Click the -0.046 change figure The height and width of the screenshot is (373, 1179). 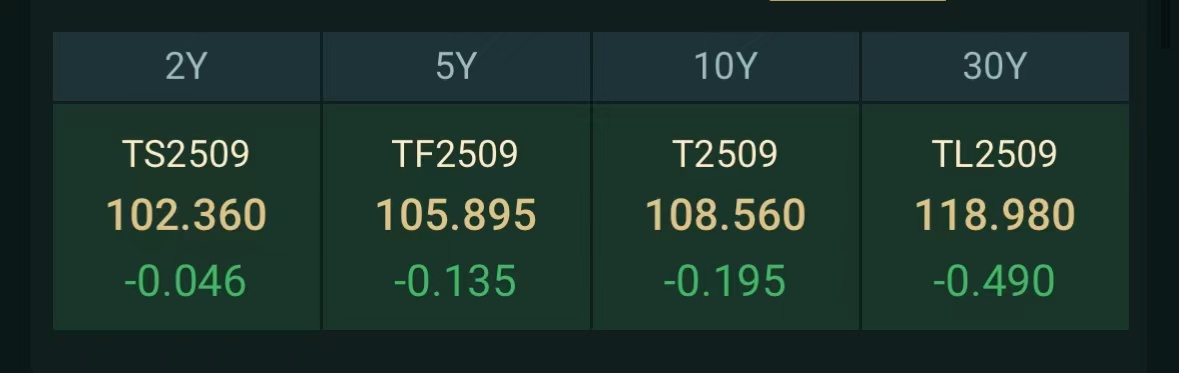185,281
